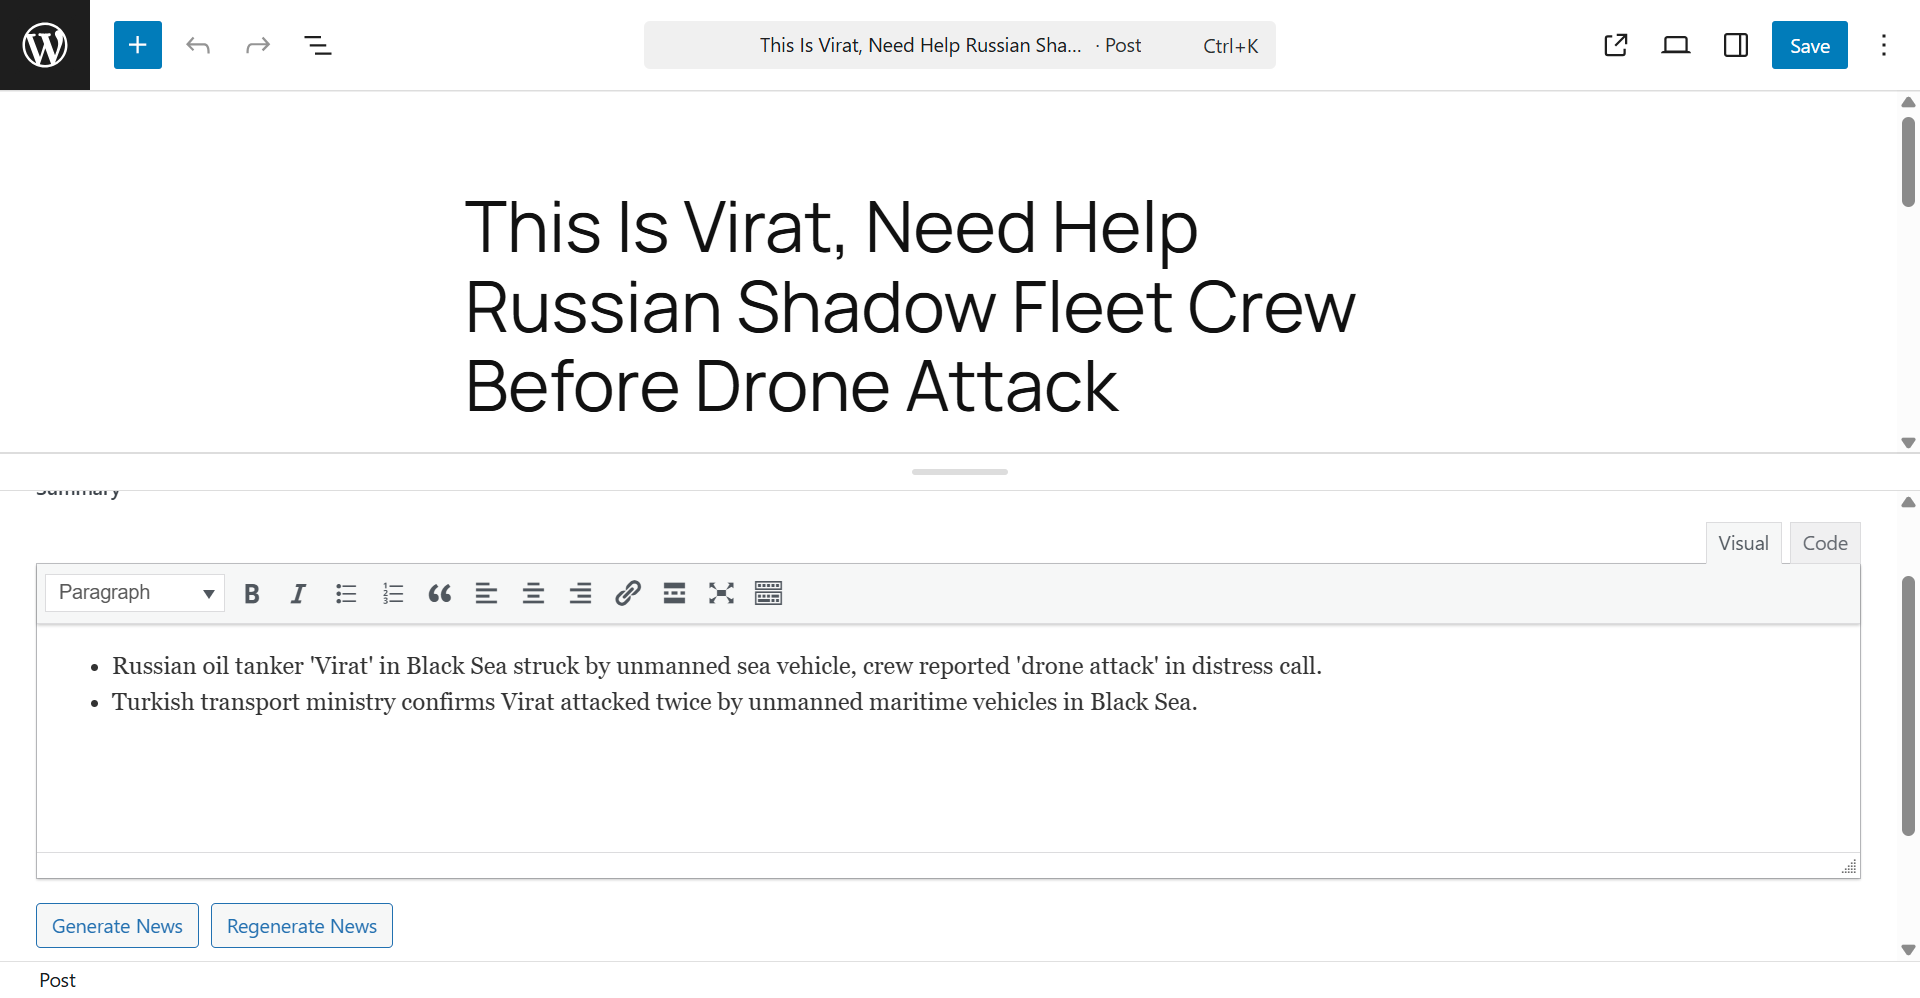Insert or edit a link

(627, 594)
